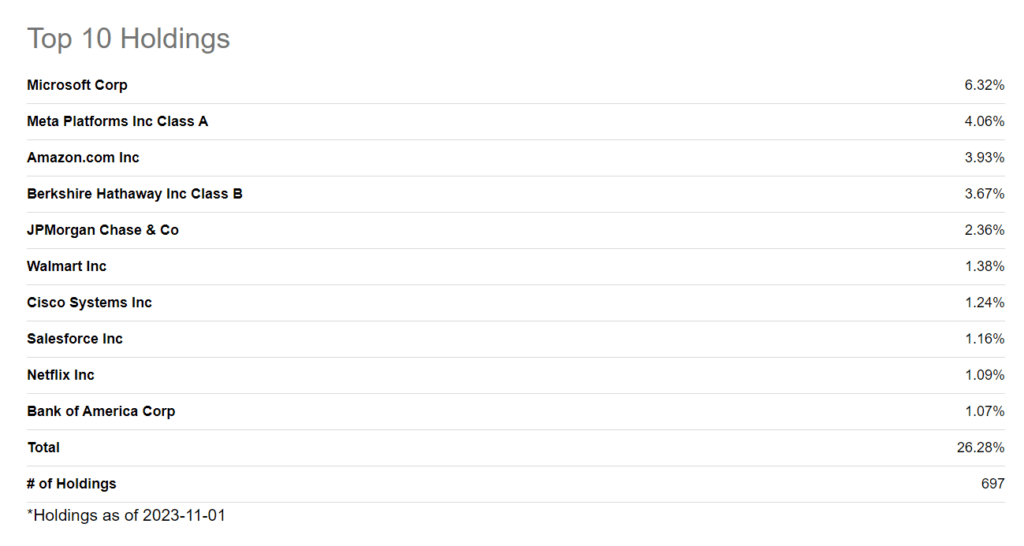Click the Microsoft Corp holding name

tap(77, 85)
